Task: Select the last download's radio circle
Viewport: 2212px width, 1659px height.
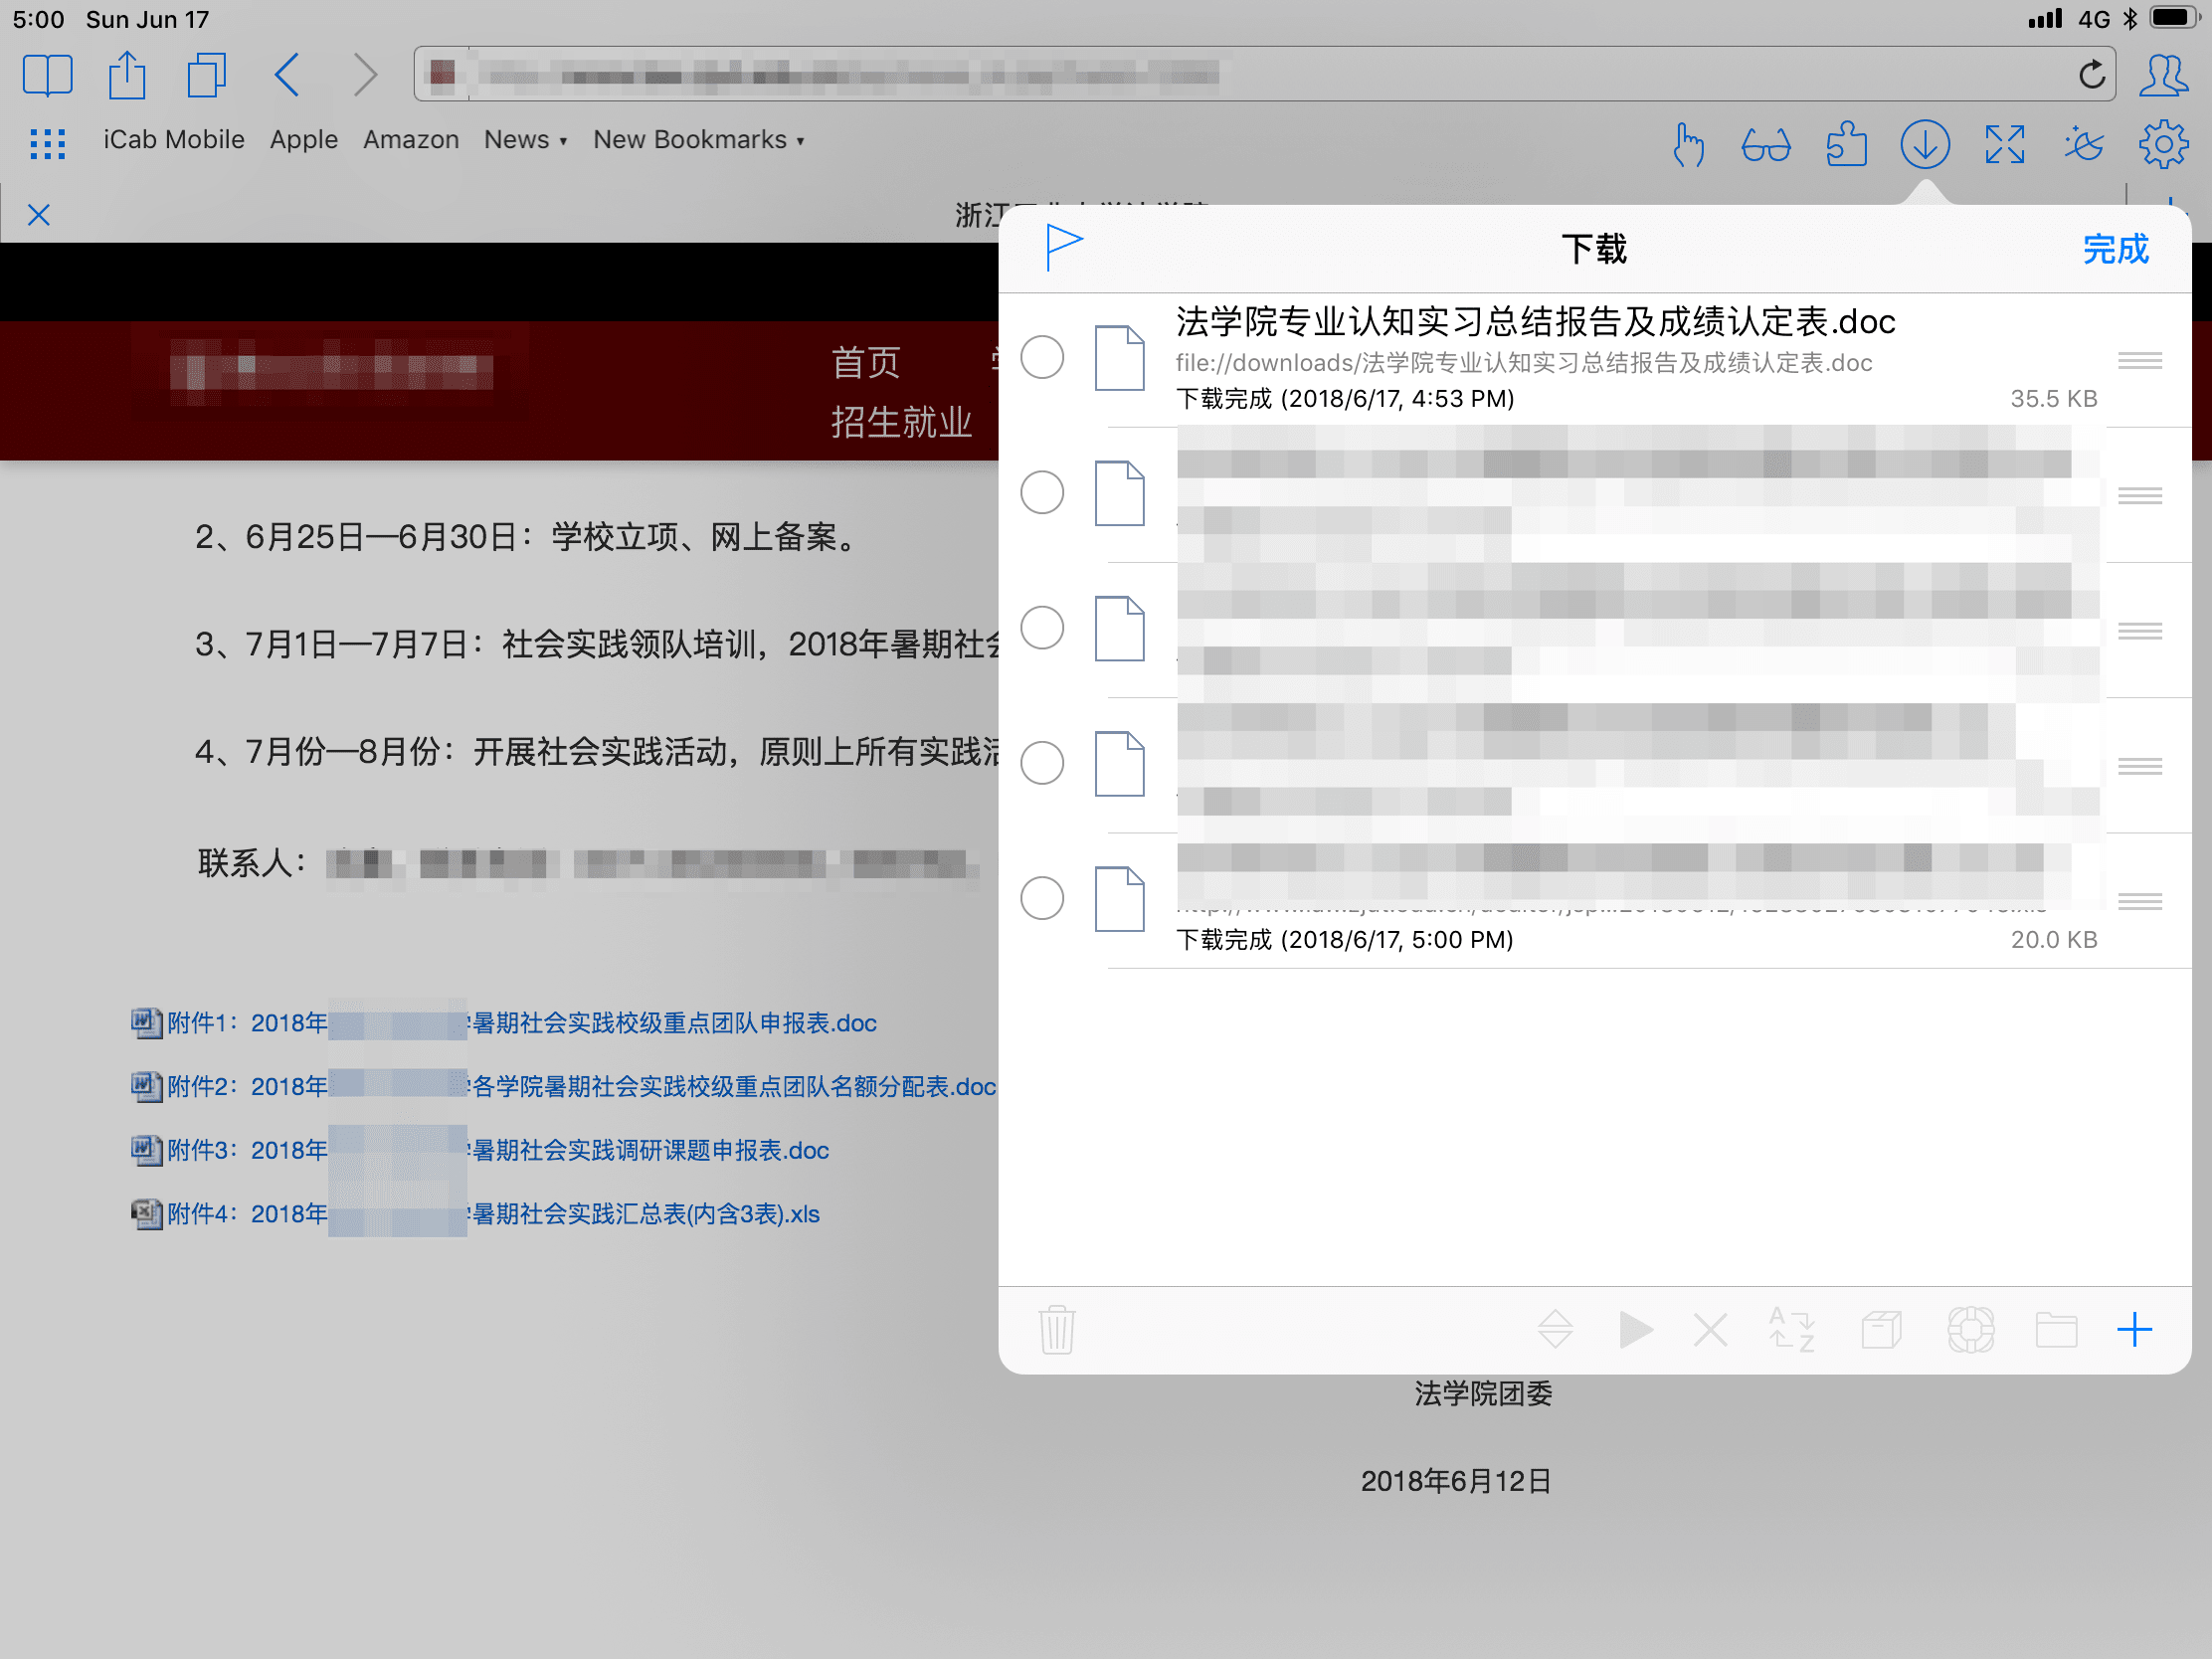Action: click(1042, 898)
